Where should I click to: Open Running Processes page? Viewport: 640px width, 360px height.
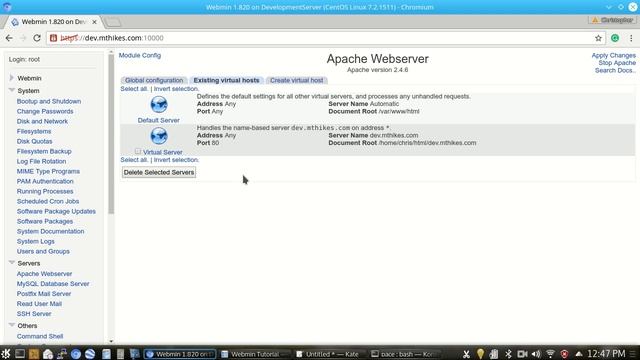click(45, 191)
